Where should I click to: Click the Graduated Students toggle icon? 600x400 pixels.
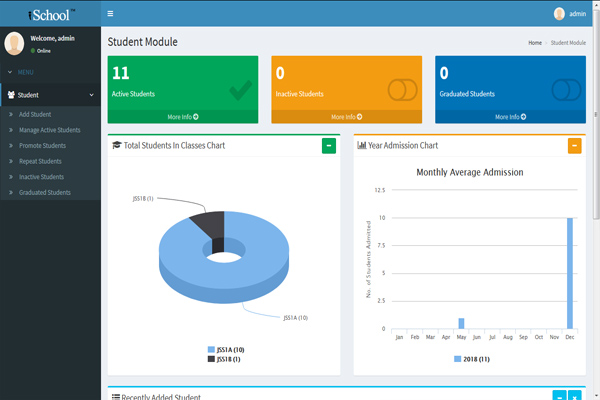click(x=566, y=90)
